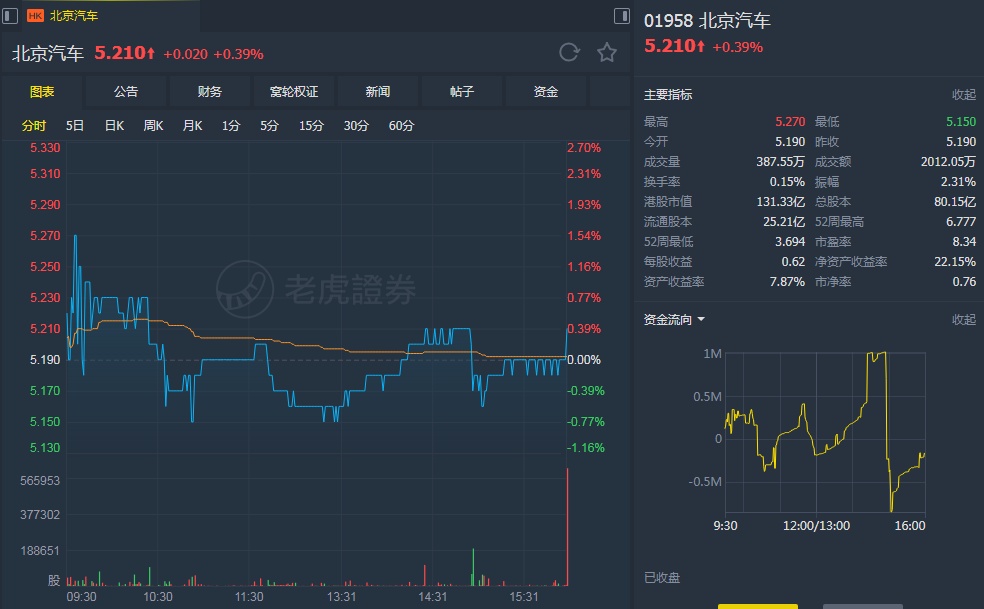Screen dimensions: 984x609
Task: Toggle the left sidebar panel icon
Action: click(10, 16)
